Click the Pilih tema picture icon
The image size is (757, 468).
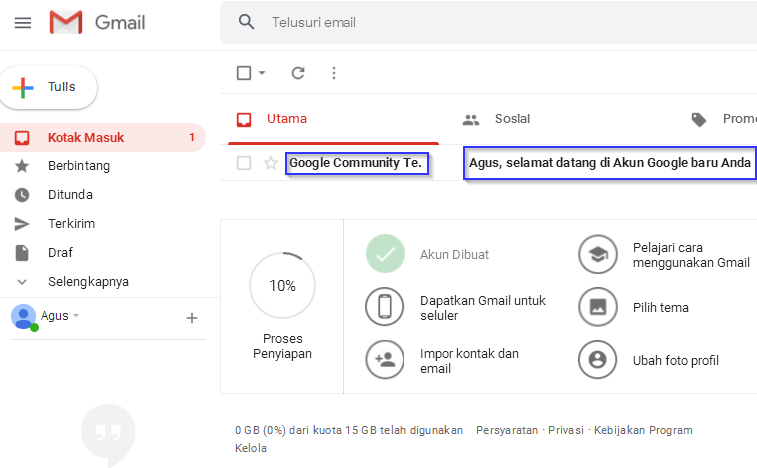click(598, 307)
